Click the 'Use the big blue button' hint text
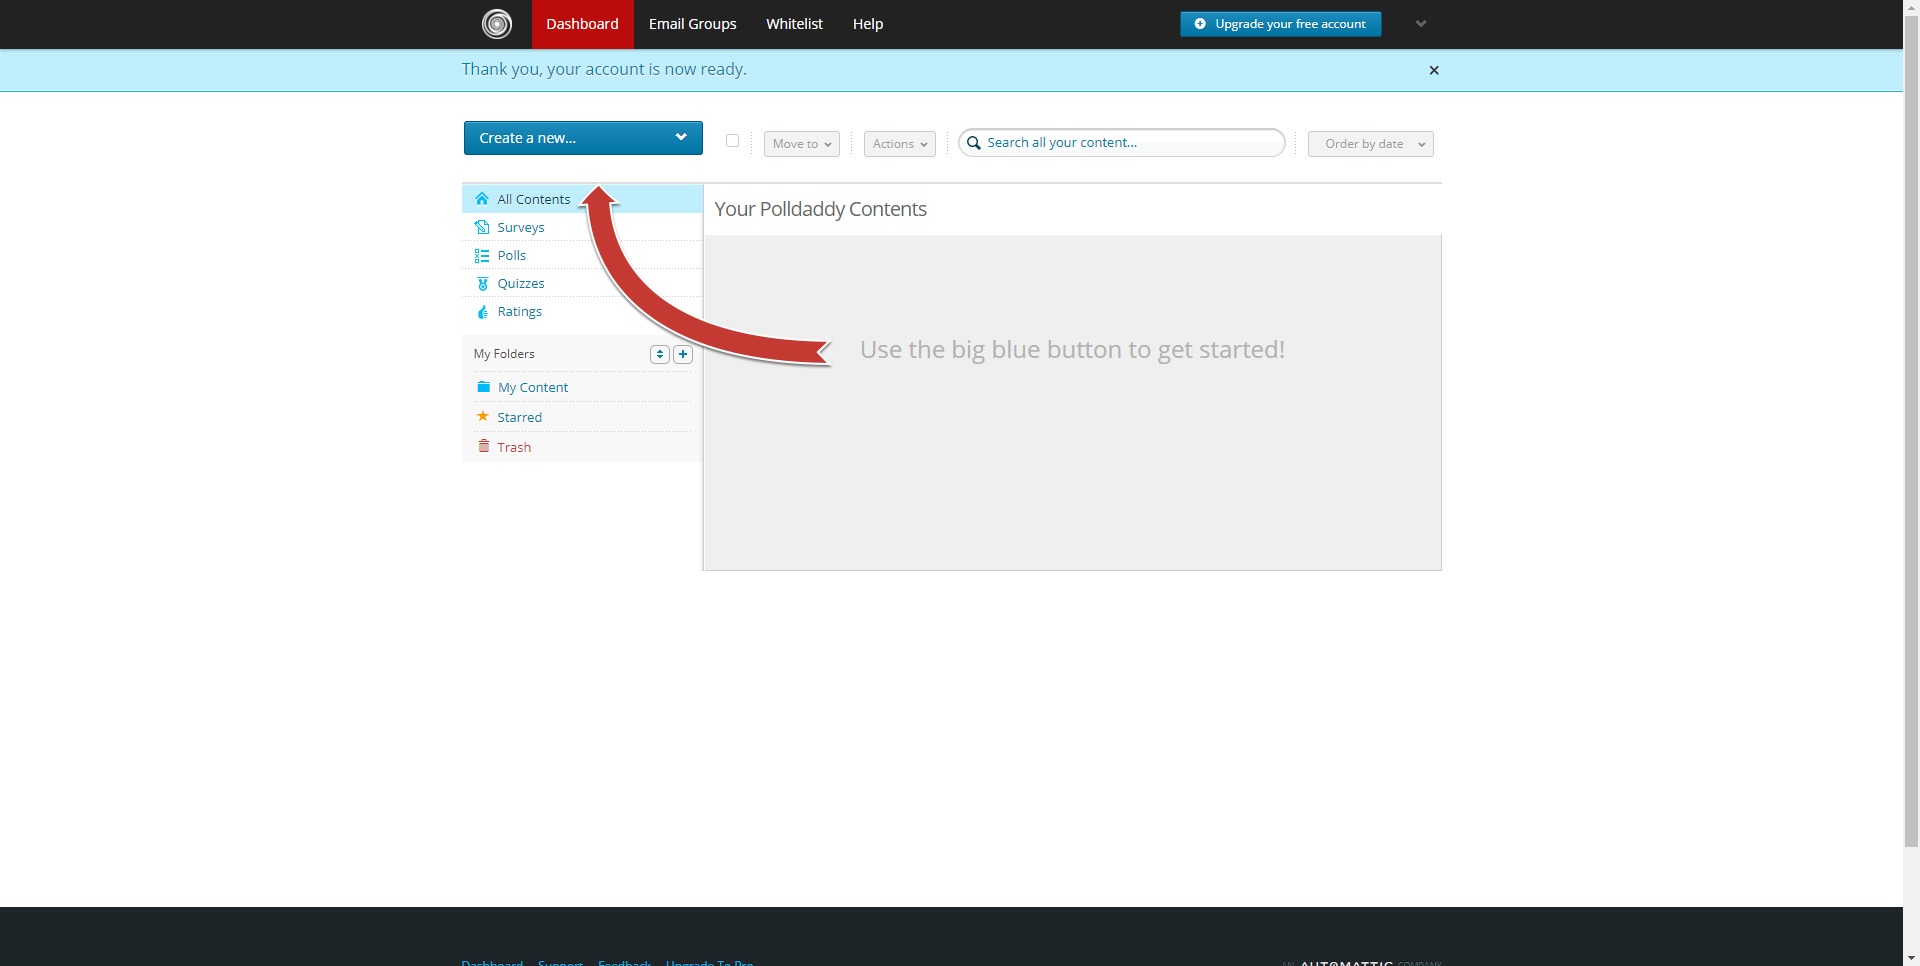The height and width of the screenshot is (966, 1920). tap(1072, 350)
